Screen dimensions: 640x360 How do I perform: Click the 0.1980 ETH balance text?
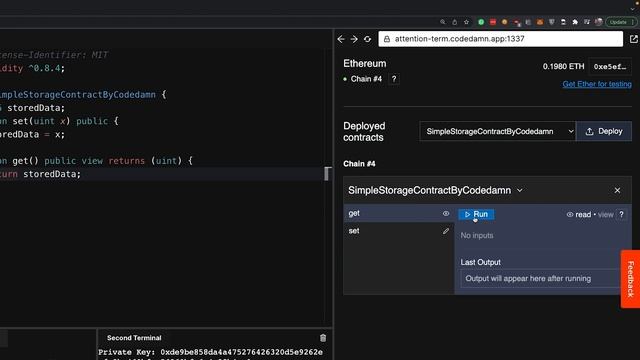[x=563, y=67]
